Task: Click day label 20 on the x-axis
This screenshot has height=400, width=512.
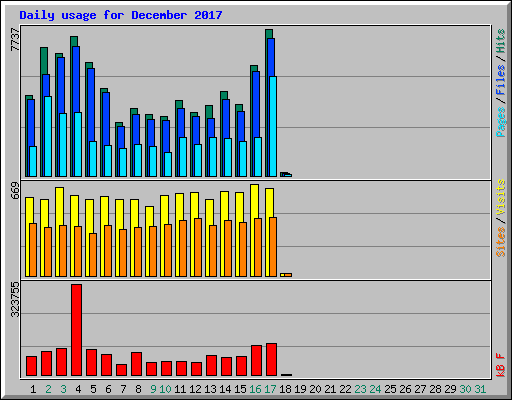Action: point(315,389)
